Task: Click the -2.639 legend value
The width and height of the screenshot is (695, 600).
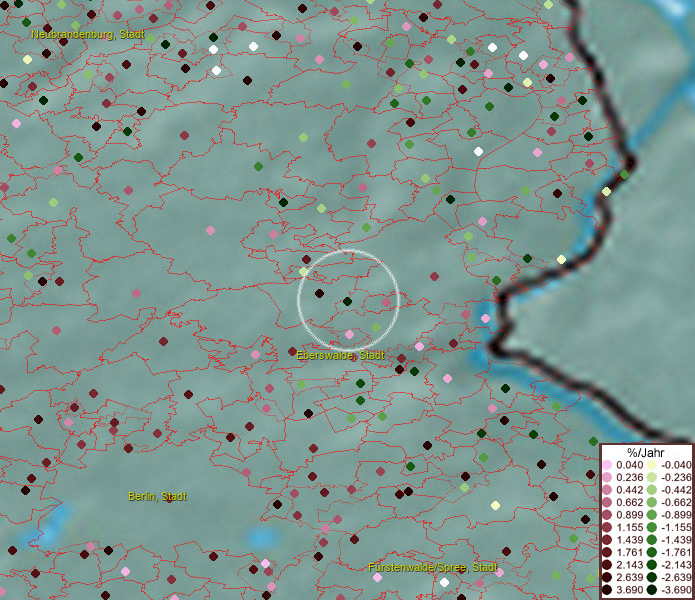Action: click(x=676, y=577)
